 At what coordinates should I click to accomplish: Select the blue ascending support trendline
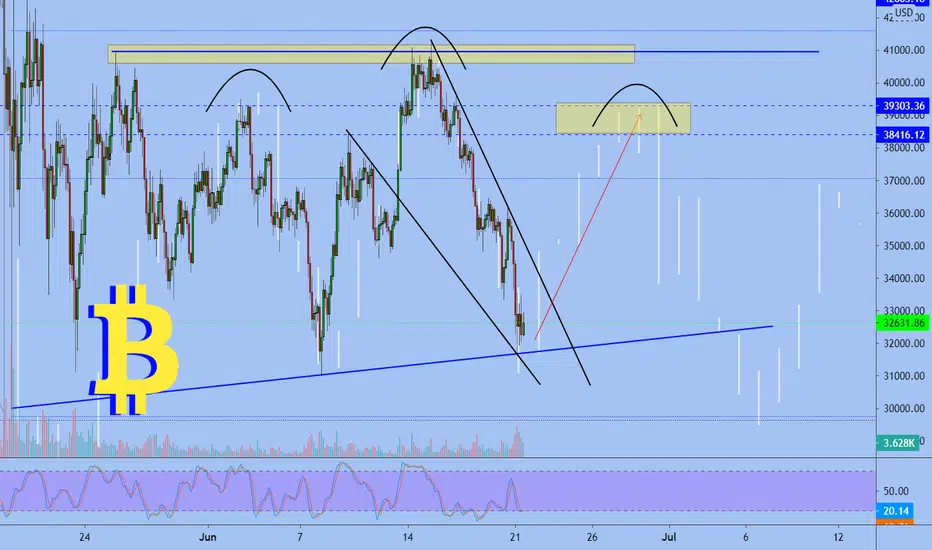pos(392,367)
